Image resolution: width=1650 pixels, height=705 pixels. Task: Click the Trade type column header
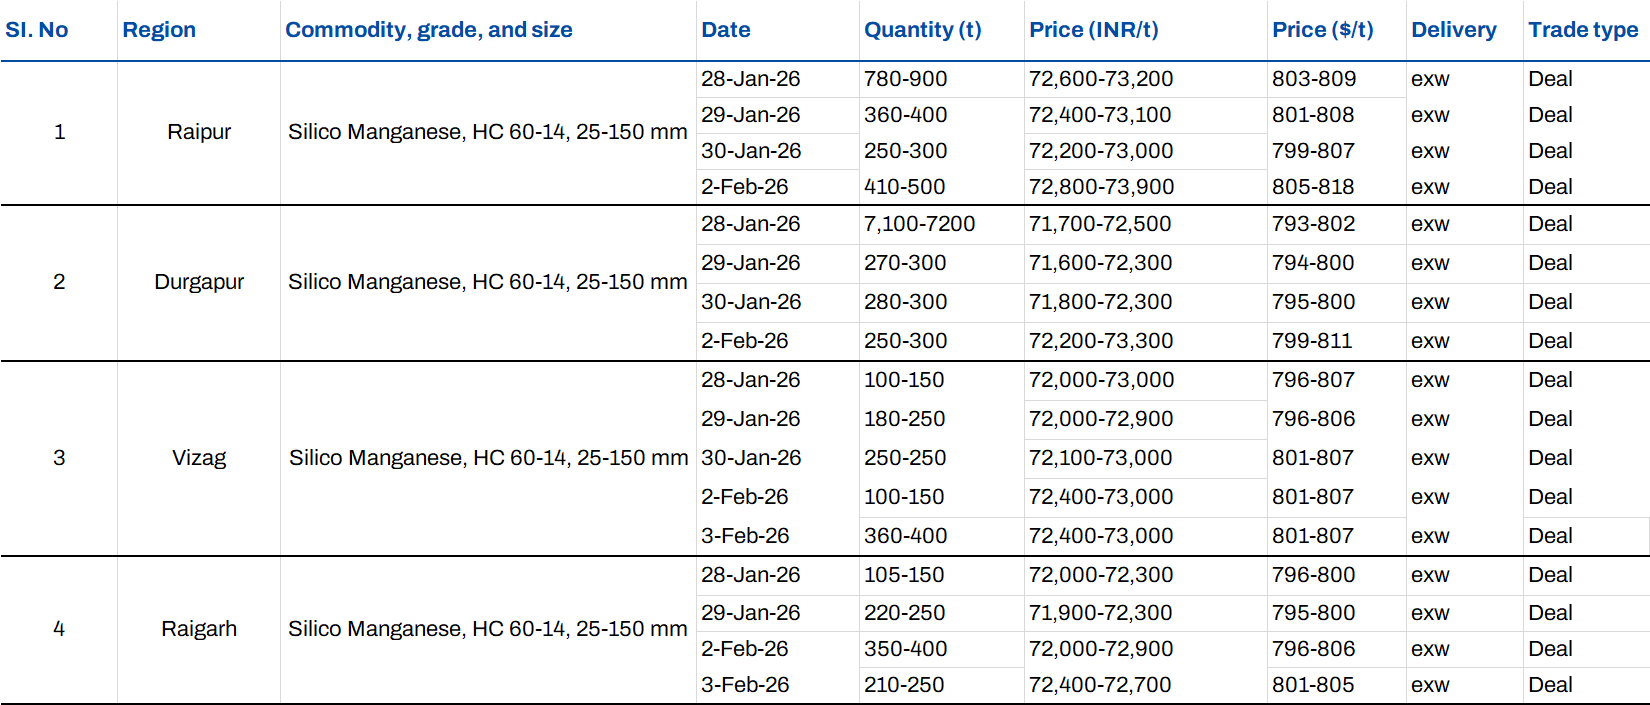(1583, 30)
